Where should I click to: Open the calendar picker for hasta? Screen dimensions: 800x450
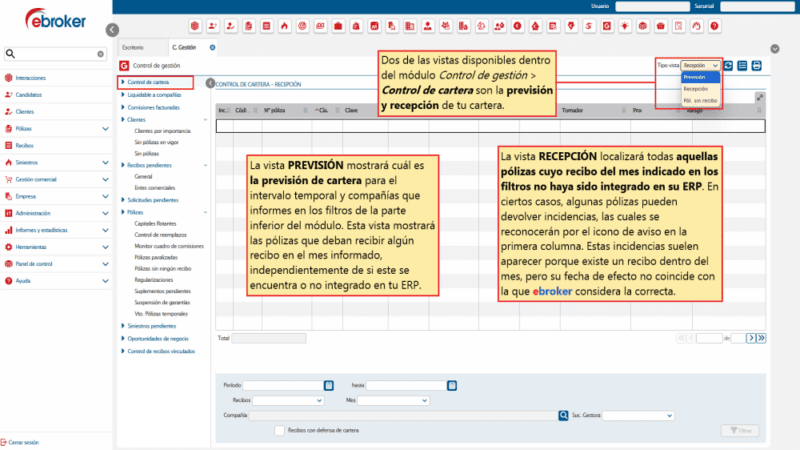point(452,386)
